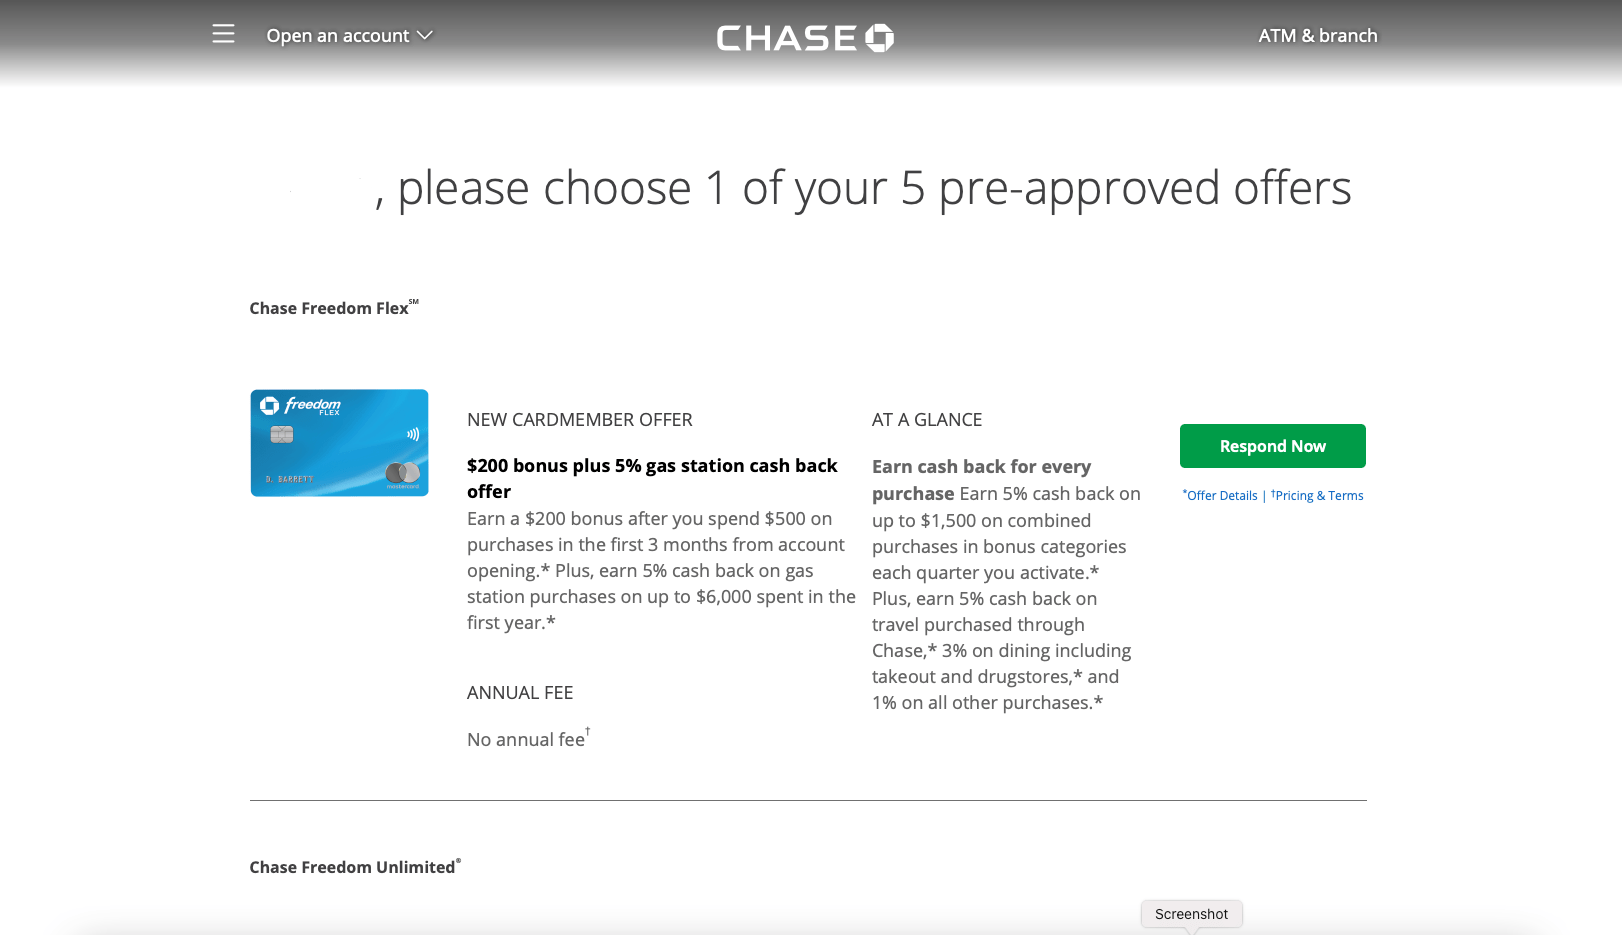Click the Chase emblem on the card image
1622x935 pixels.
point(269,405)
